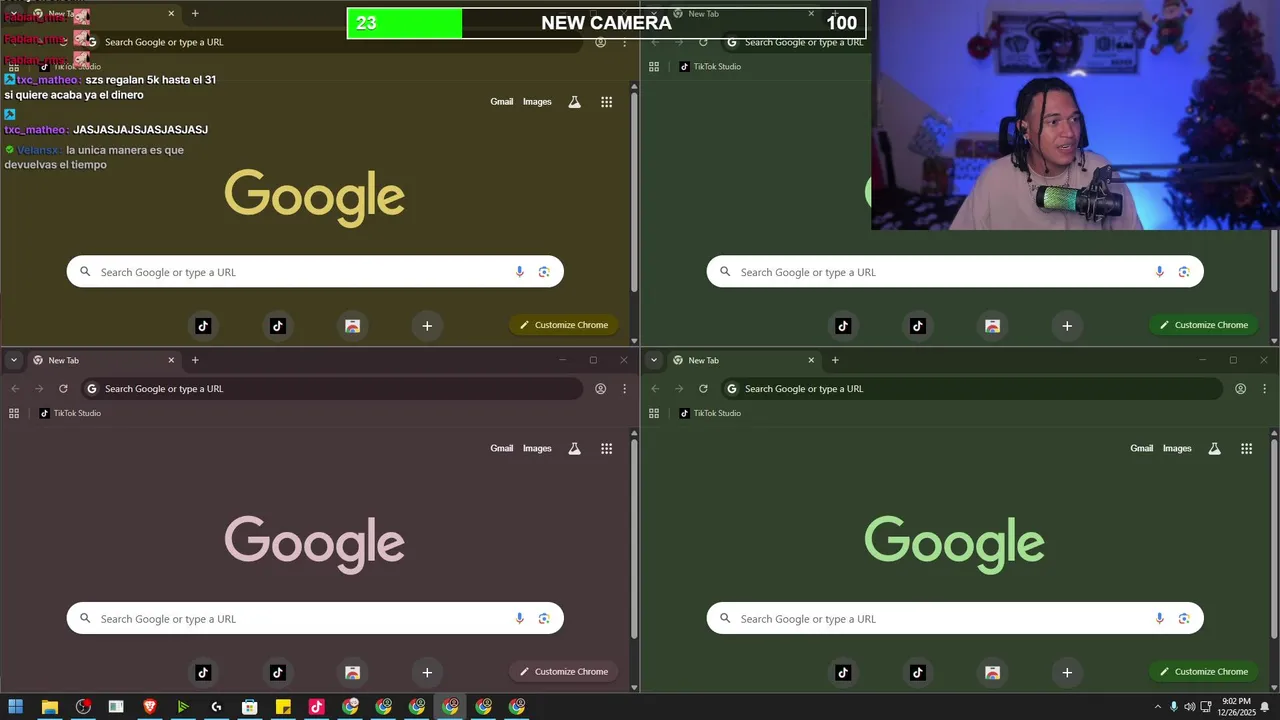
Task: Click Customize Chrome in top-left Chrome window
Action: pyautogui.click(x=563, y=325)
